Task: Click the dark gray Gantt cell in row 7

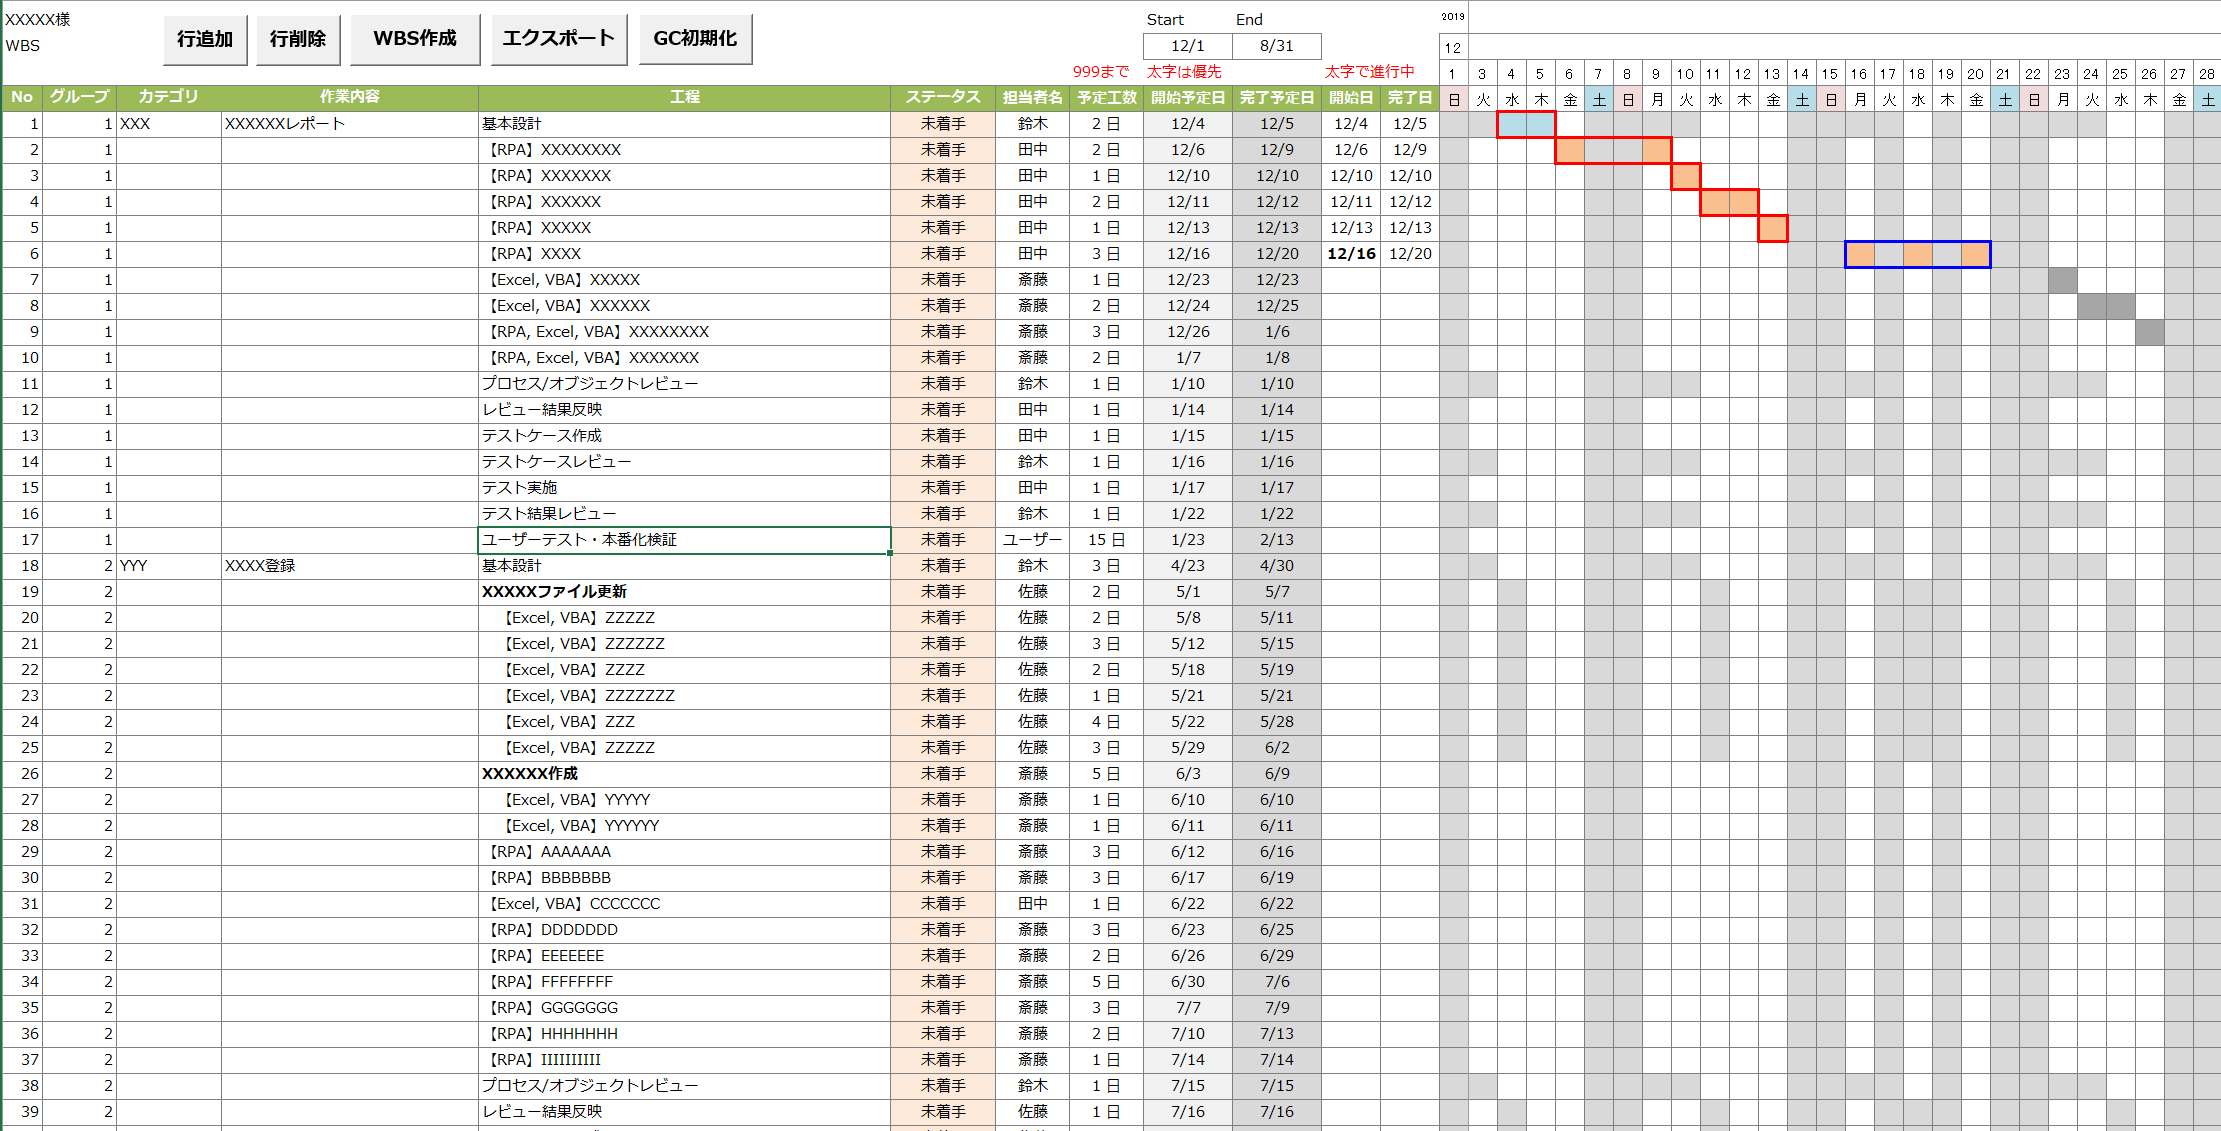Action: pos(2062,280)
